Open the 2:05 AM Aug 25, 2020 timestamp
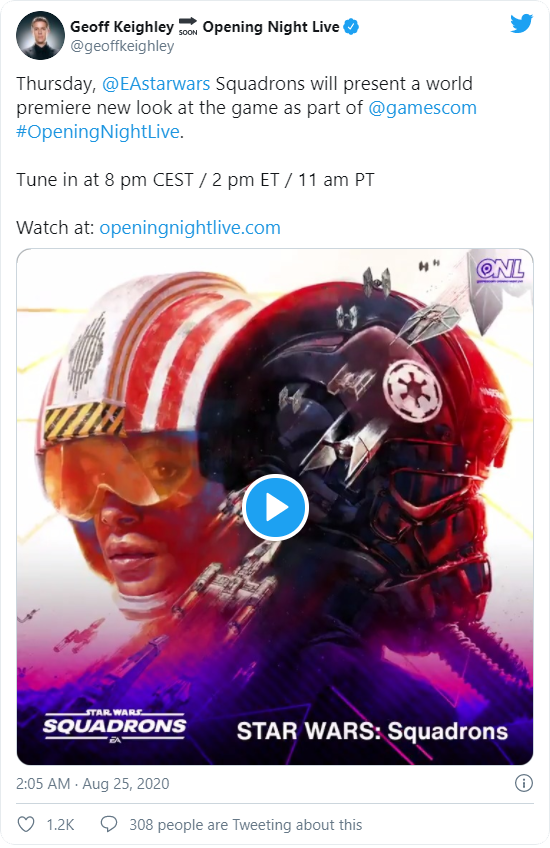 coord(92,784)
